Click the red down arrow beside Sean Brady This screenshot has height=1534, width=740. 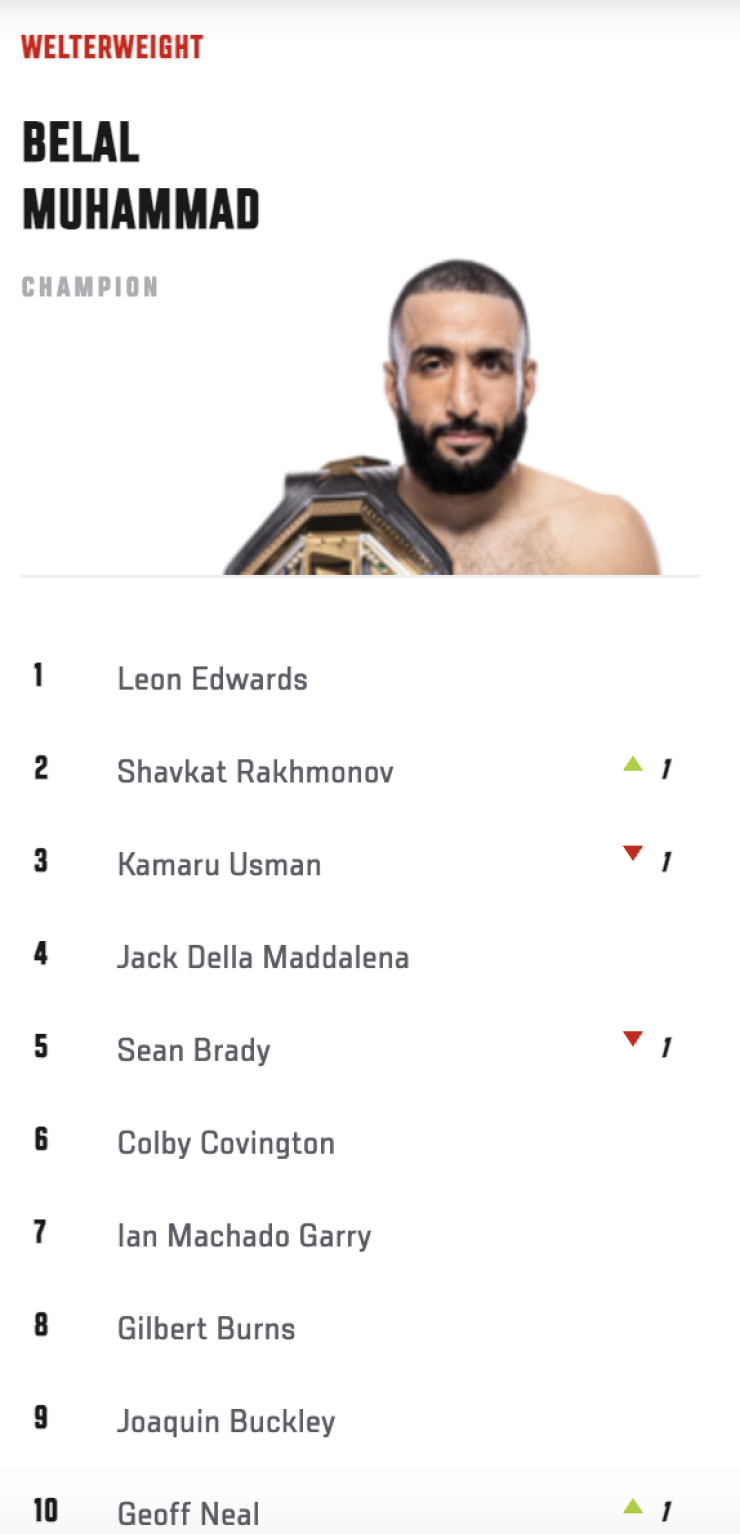[x=633, y=1039]
